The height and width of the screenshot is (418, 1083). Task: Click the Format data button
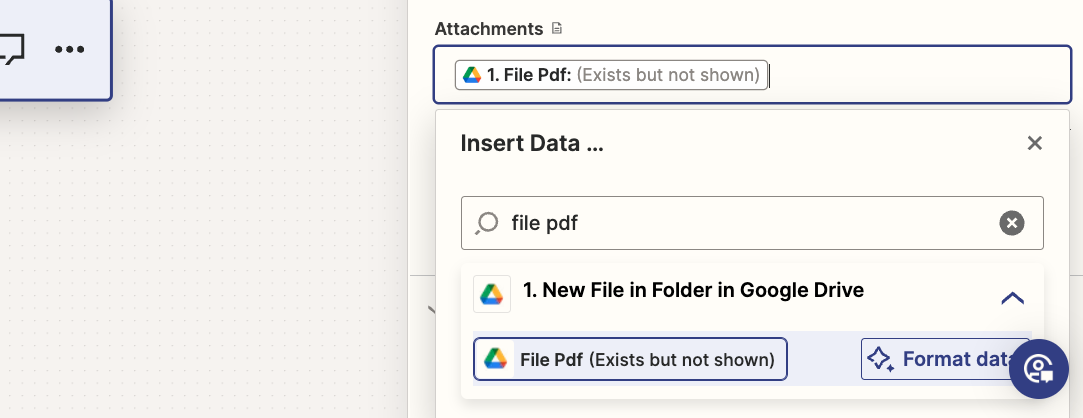(x=945, y=359)
